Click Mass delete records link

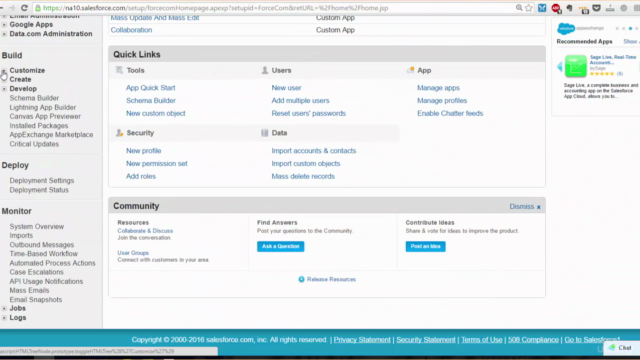pos(303,176)
